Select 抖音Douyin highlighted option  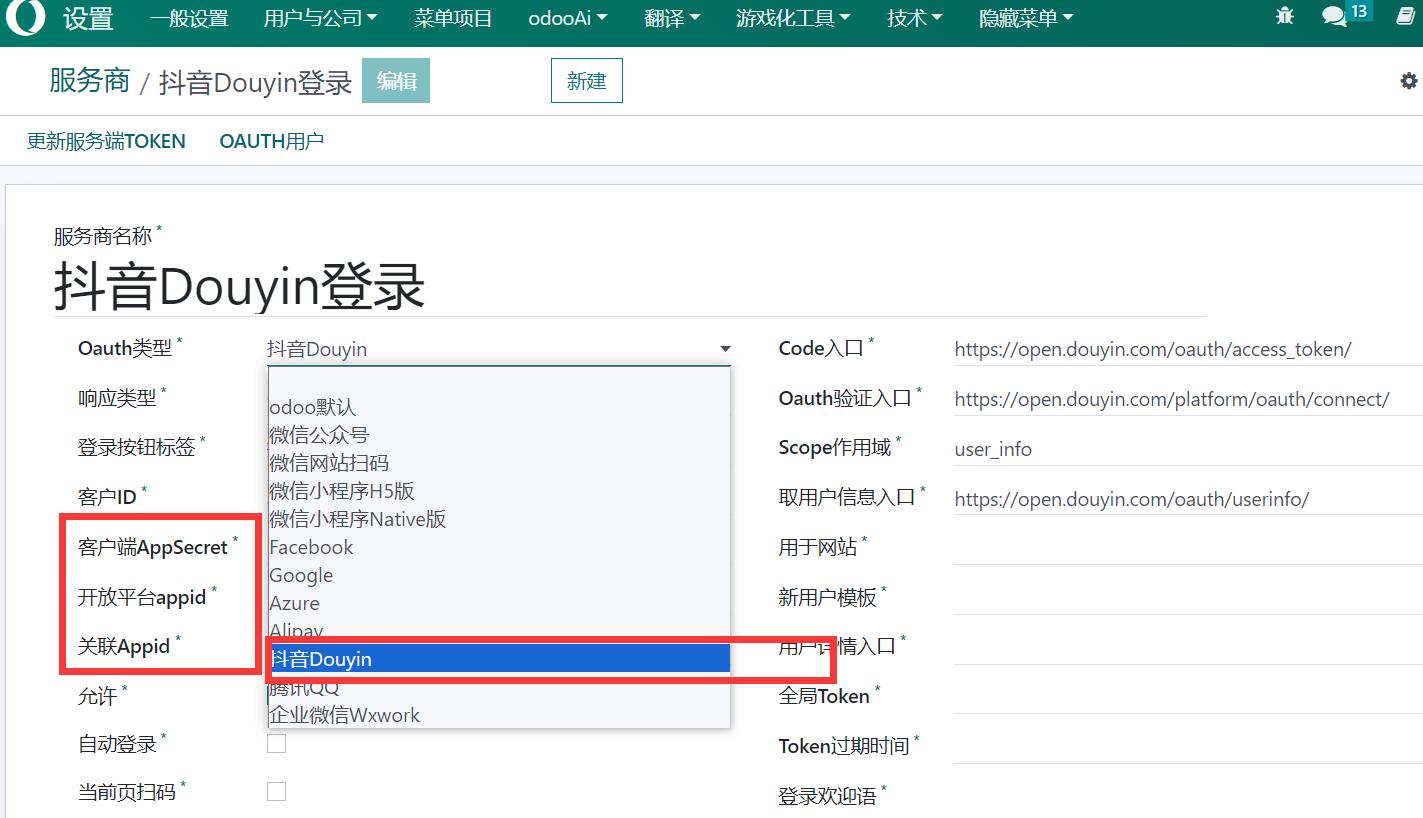499,659
